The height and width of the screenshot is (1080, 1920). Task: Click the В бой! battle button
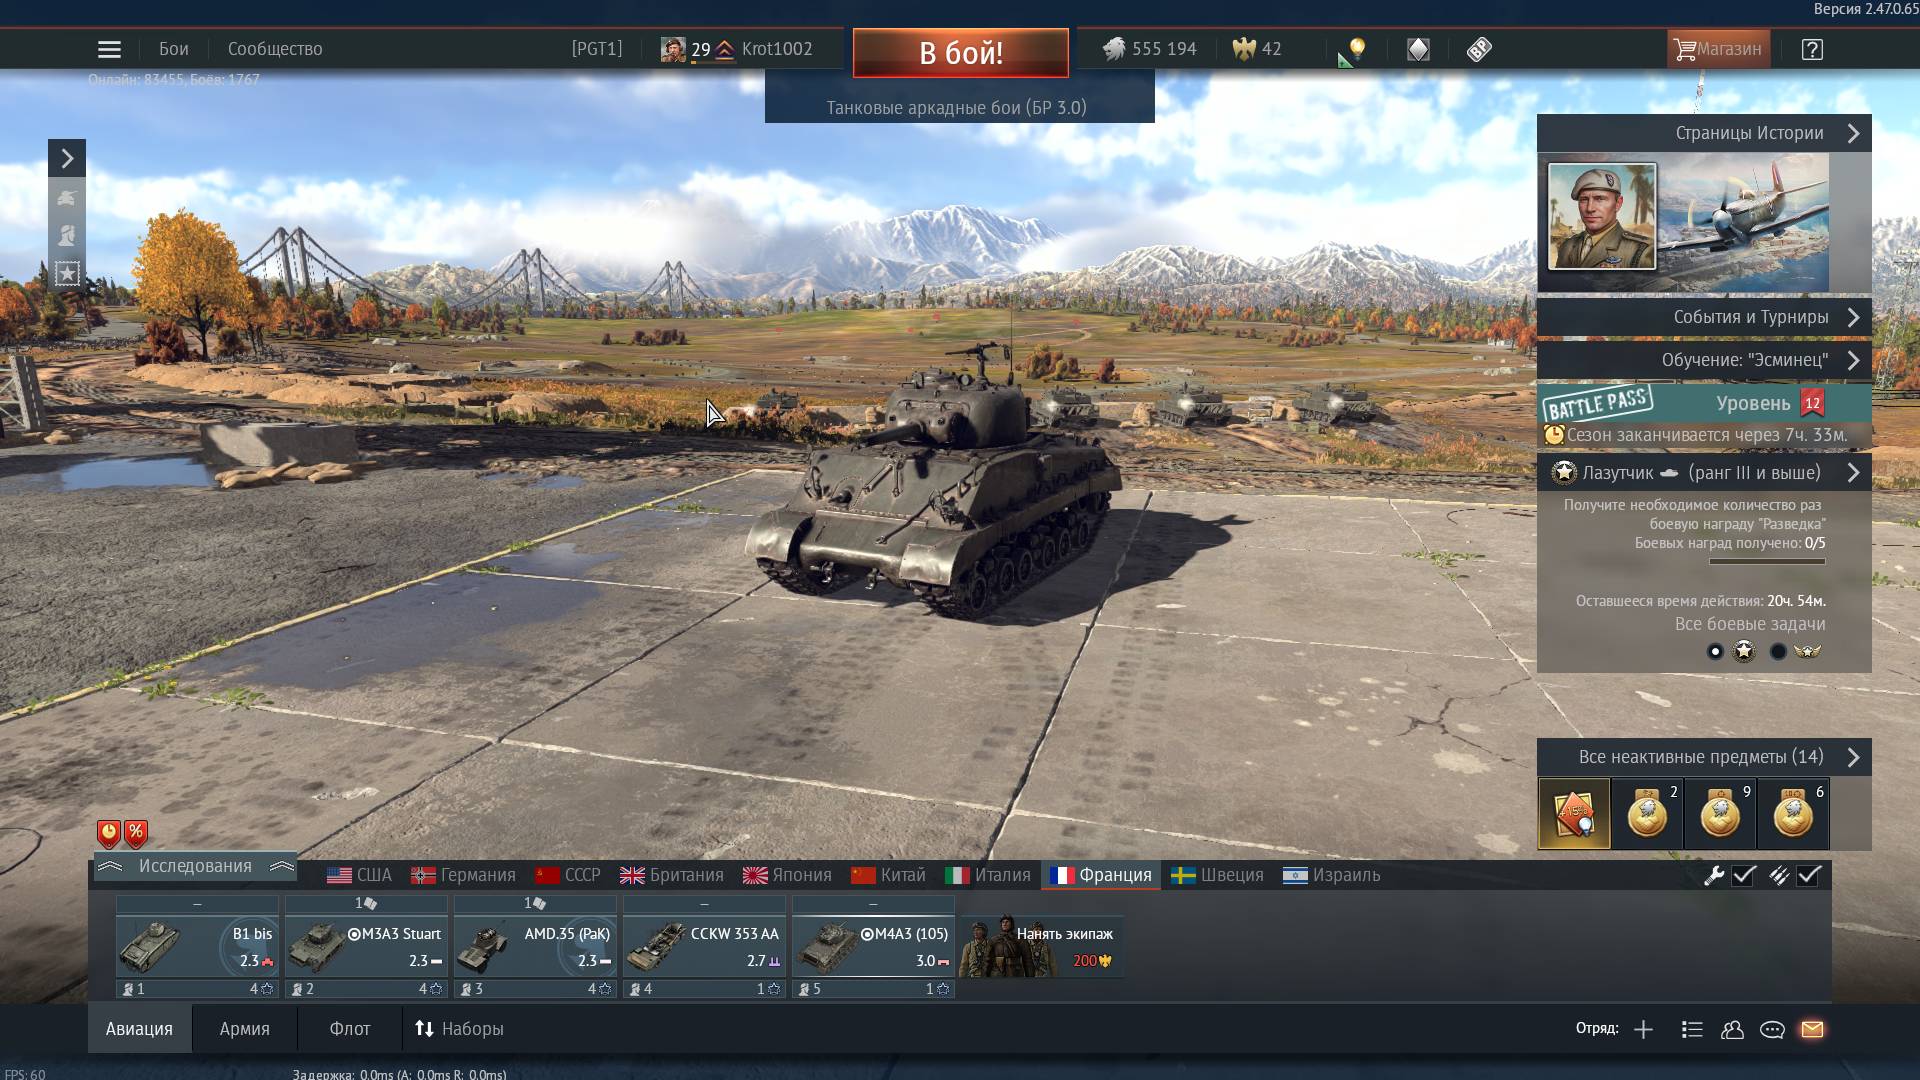[961, 52]
